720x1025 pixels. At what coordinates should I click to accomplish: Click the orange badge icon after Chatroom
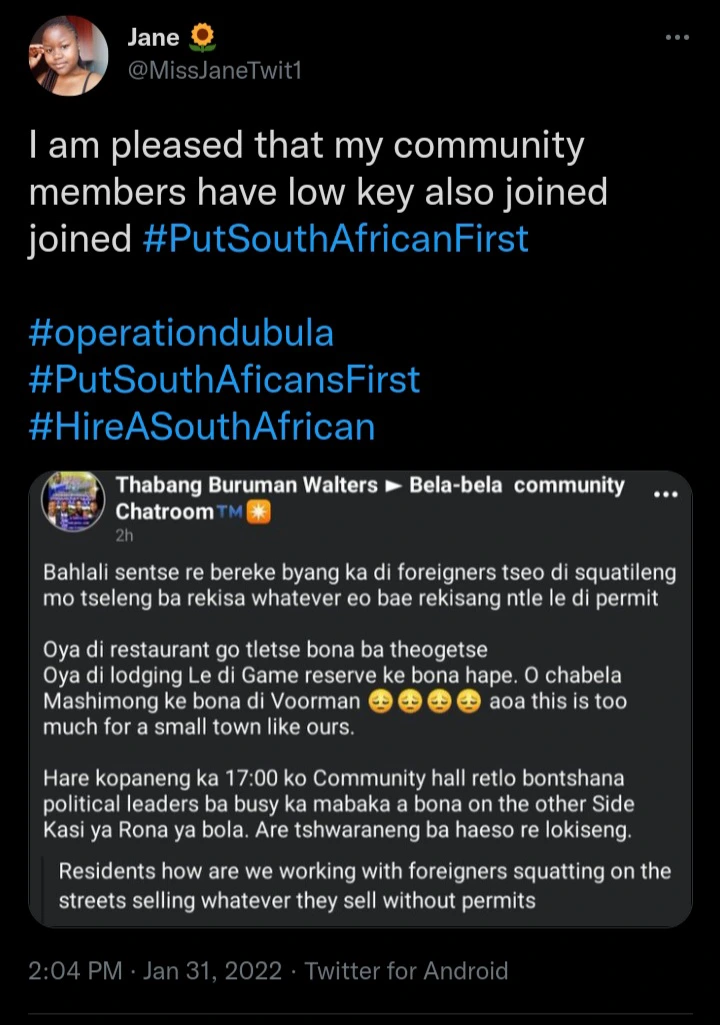pyautogui.click(x=259, y=513)
